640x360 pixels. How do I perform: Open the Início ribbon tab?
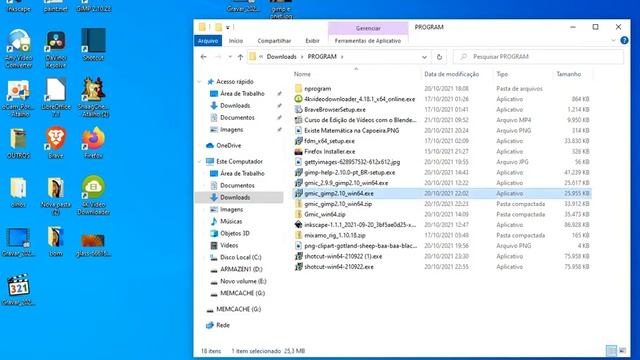point(236,41)
